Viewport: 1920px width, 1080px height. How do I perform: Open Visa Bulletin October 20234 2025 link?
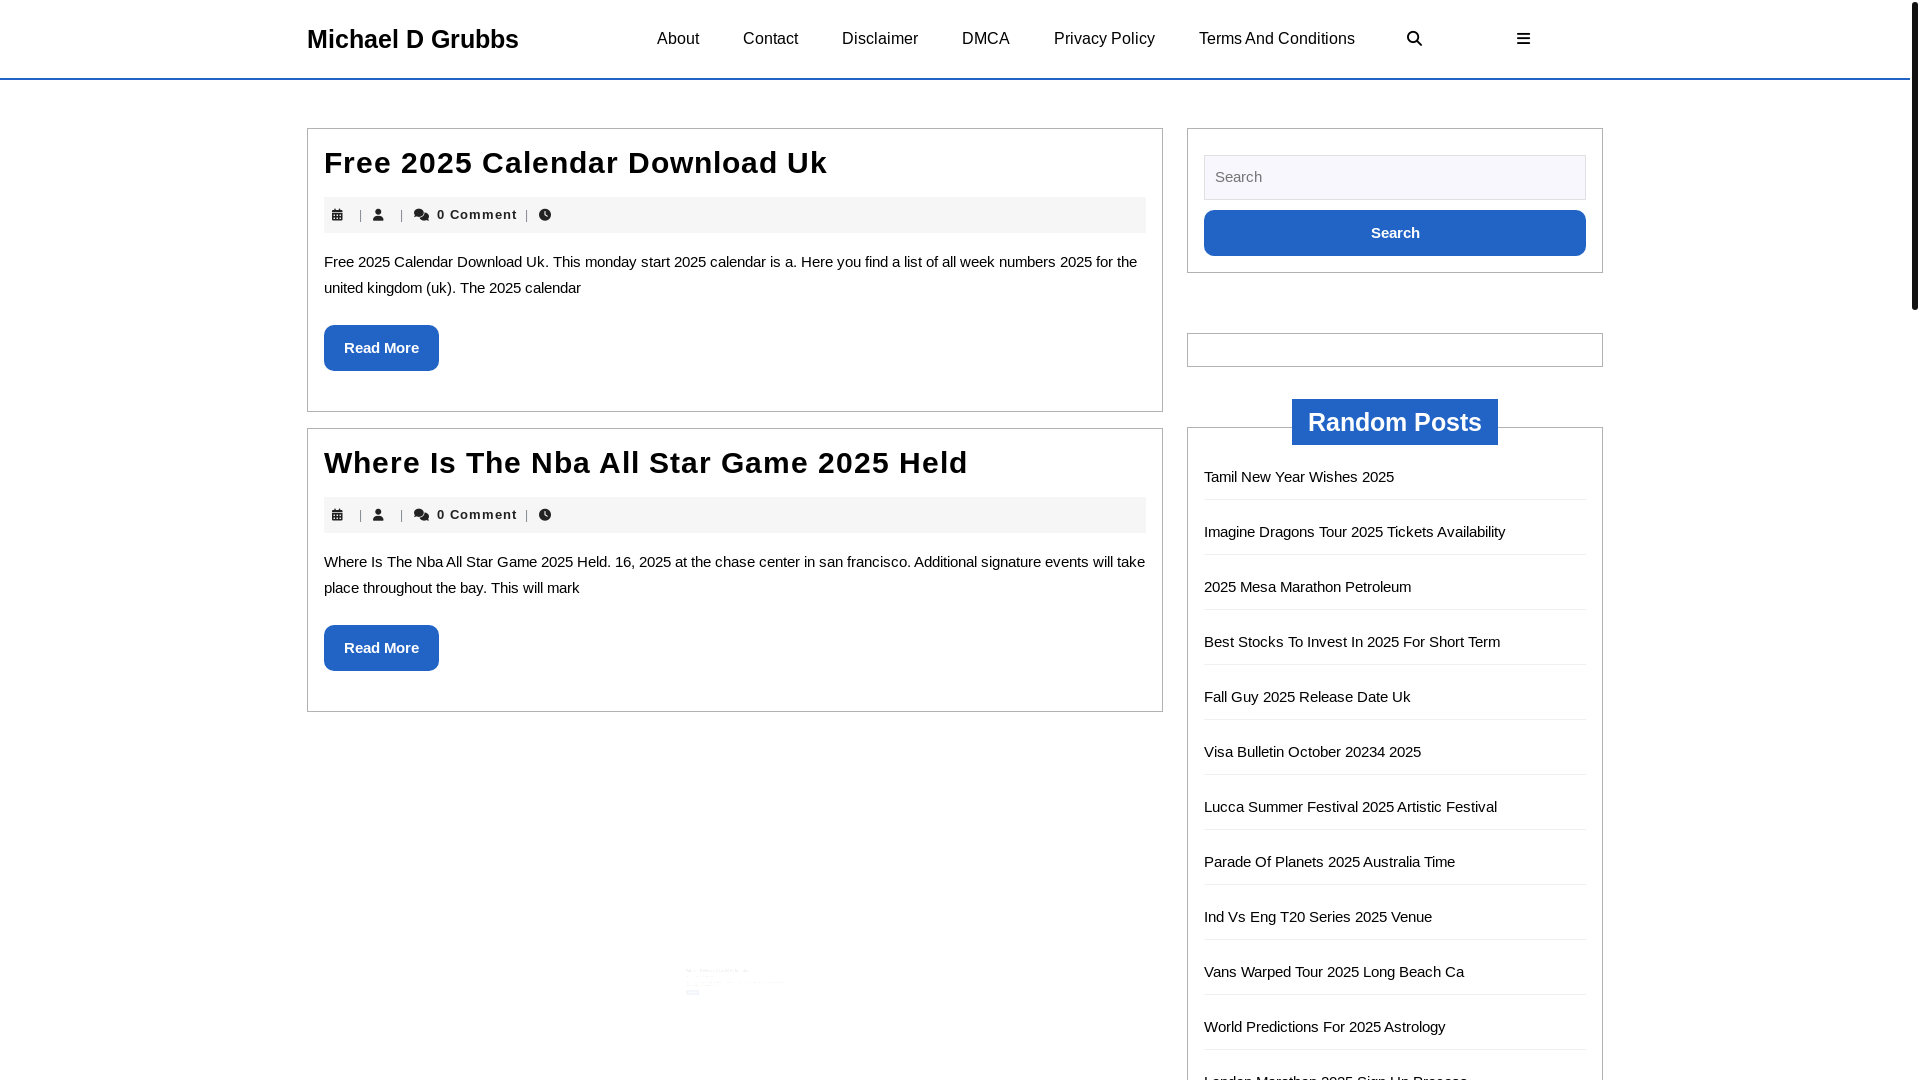pyautogui.click(x=1312, y=752)
